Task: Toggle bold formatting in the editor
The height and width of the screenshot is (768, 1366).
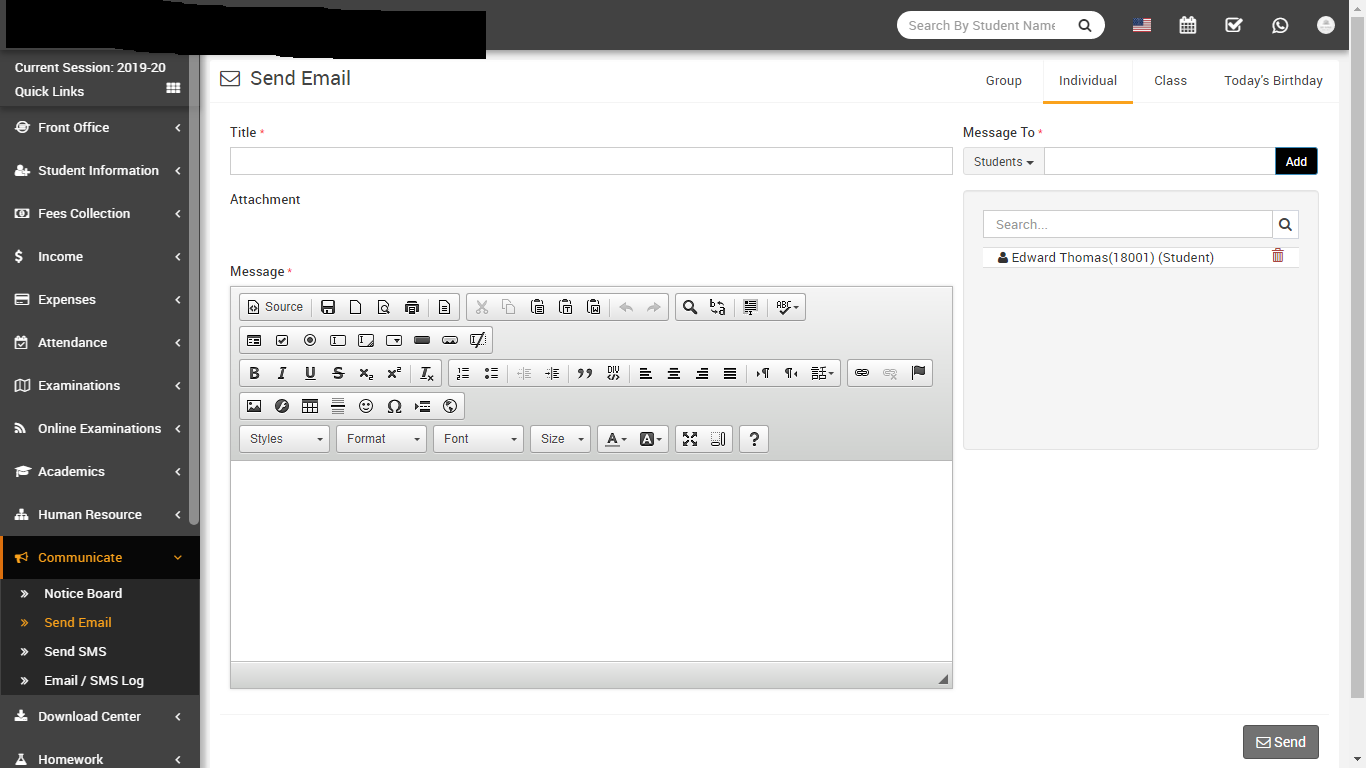Action: (254, 373)
